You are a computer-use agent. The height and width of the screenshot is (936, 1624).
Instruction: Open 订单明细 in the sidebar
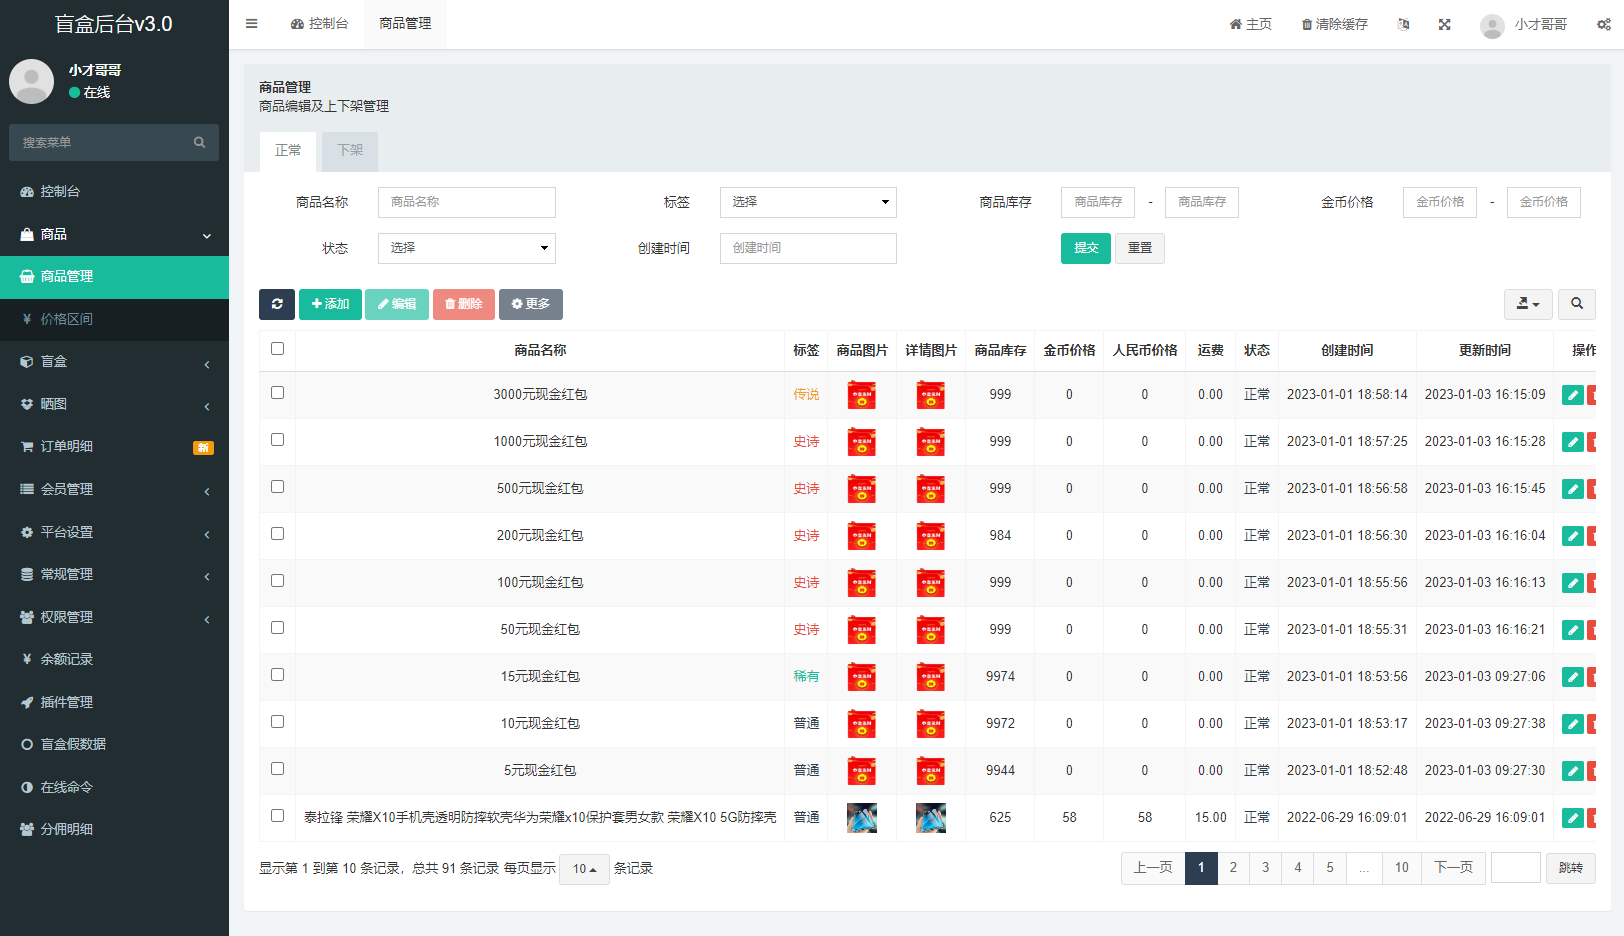pos(114,446)
